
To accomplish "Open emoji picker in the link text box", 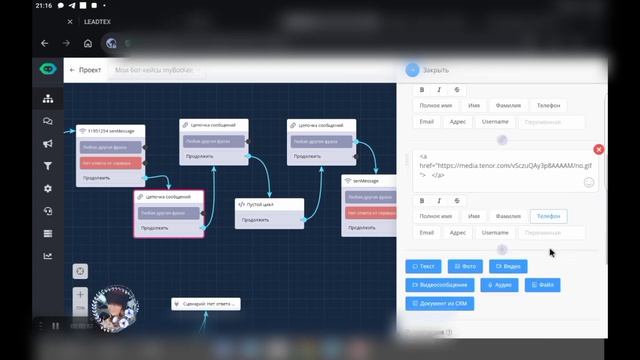I will coord(589,182).
